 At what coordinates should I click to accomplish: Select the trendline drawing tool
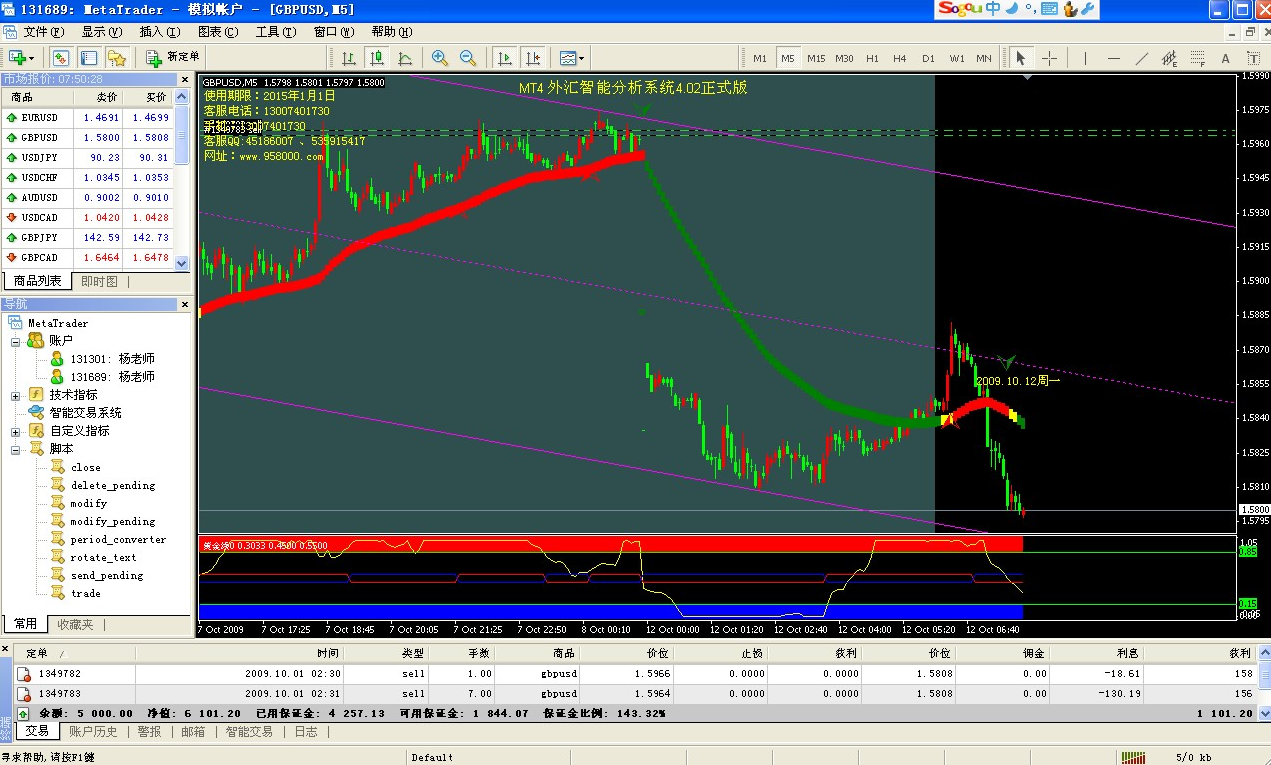click(1142, 58)
